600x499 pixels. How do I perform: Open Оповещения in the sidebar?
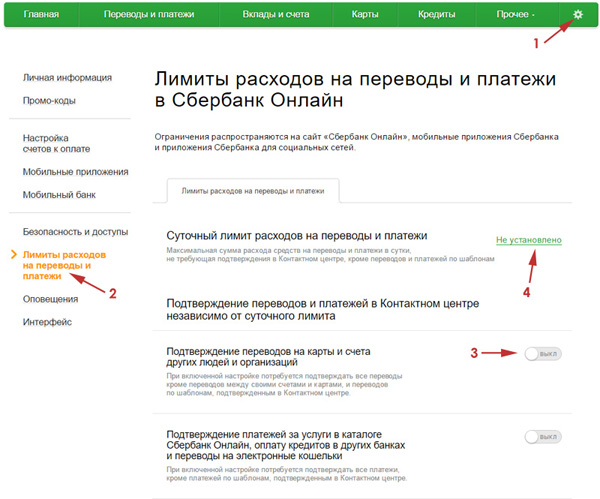click(51, 299)
